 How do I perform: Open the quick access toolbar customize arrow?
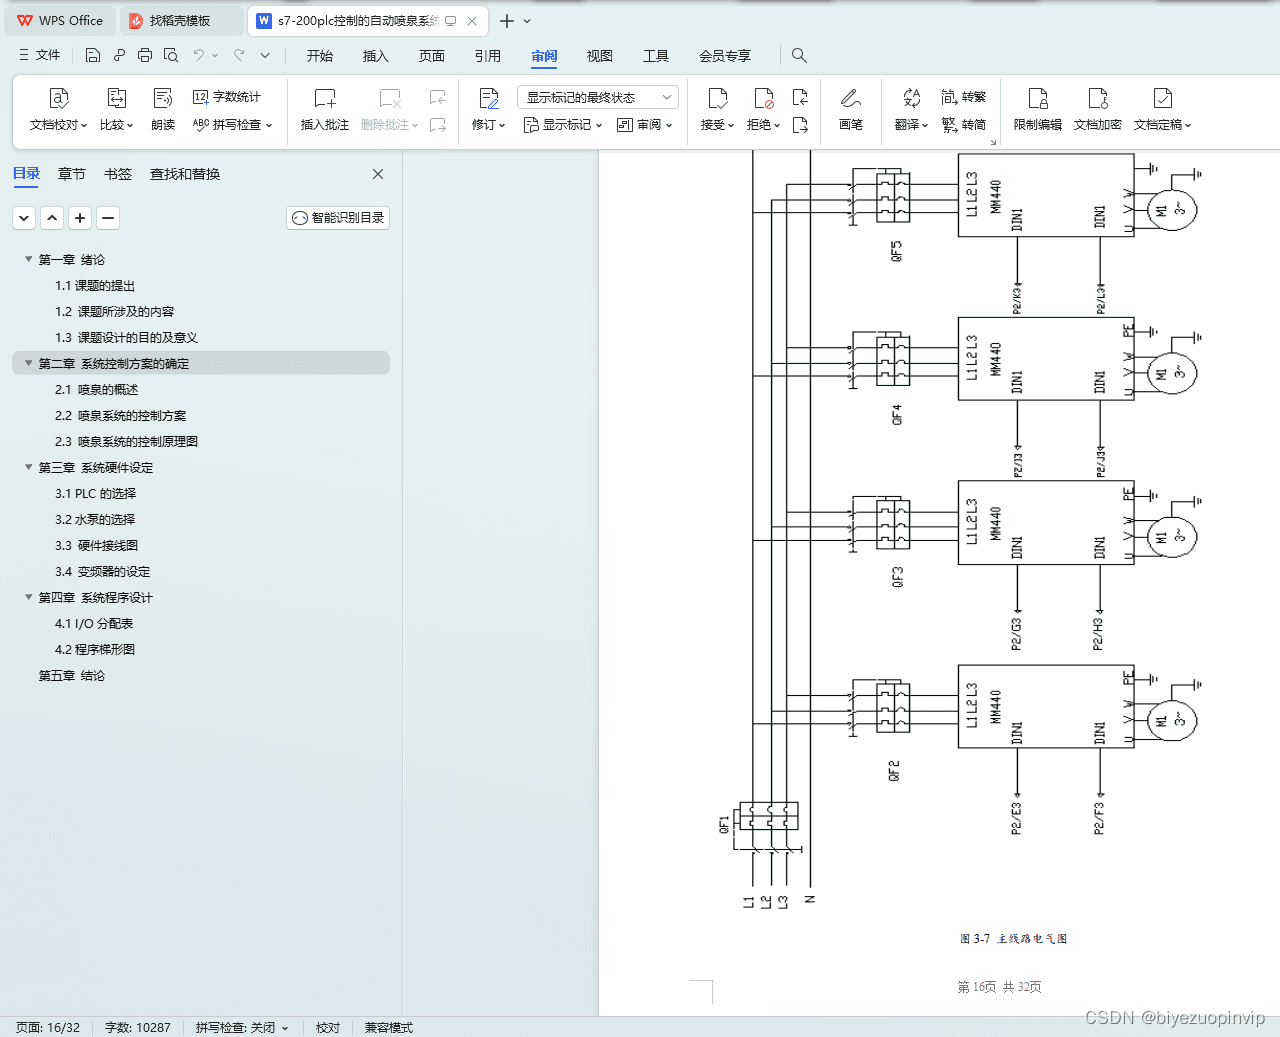pyautogui.click(x=265, y=55)
